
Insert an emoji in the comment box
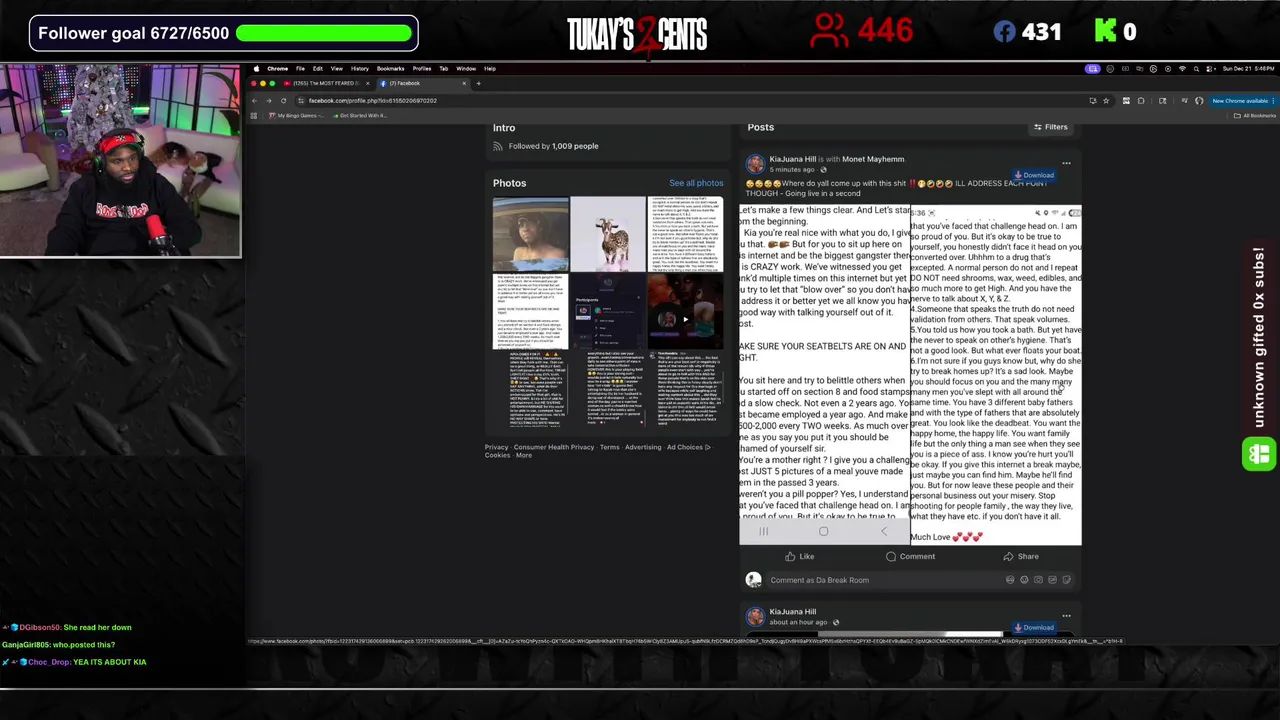1024,580
